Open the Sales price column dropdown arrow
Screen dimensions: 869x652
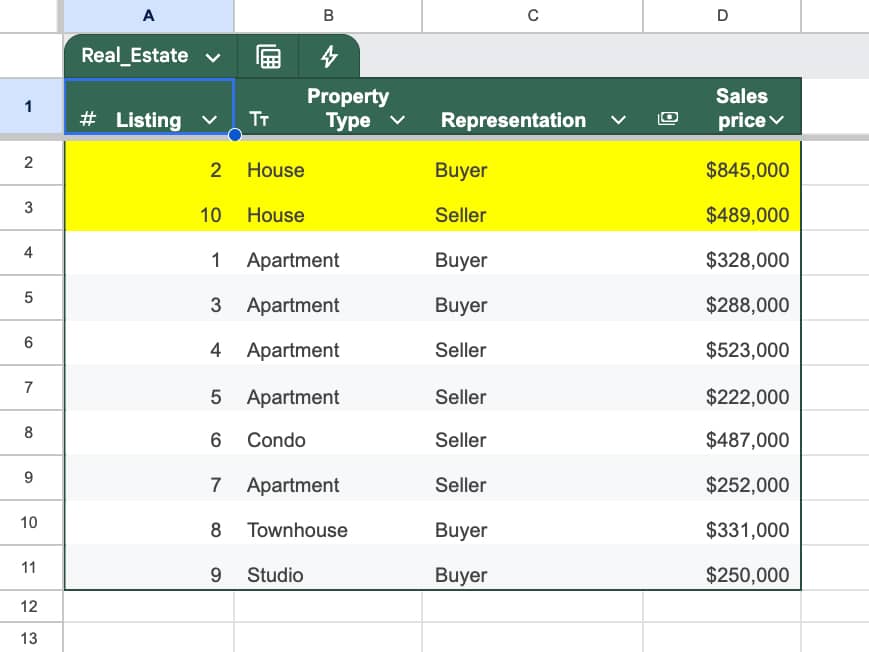[776, 120]
